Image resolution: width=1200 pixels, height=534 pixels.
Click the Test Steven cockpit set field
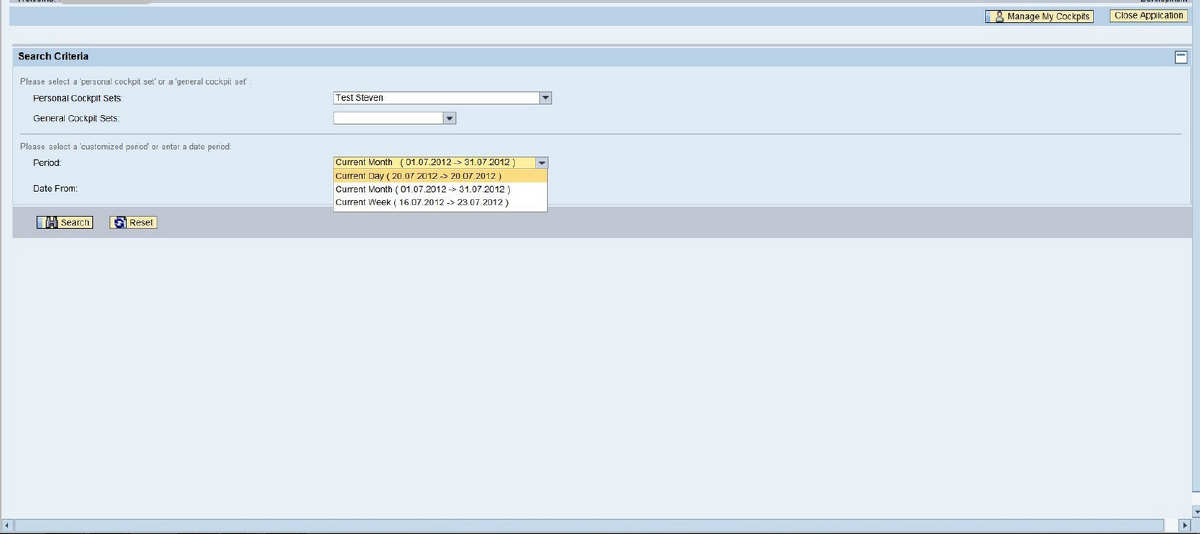pos(435,98)
